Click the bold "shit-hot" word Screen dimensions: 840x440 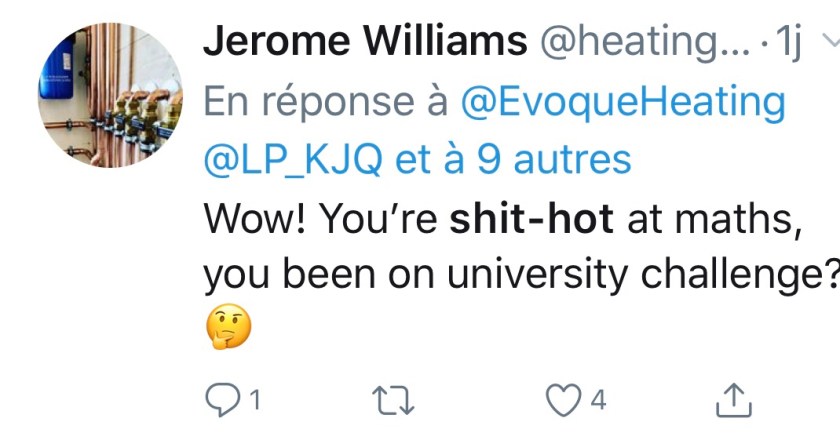pos(531,220)
